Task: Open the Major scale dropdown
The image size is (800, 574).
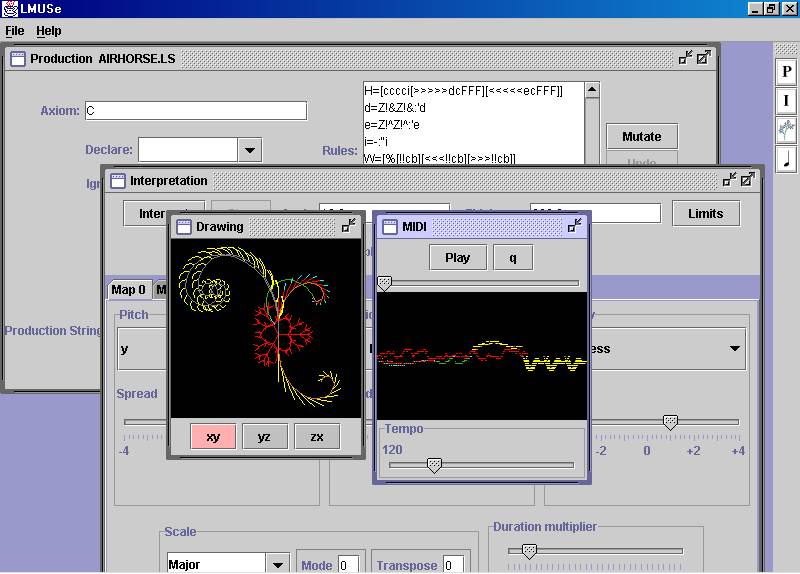Action: click(x=278, y=564)
